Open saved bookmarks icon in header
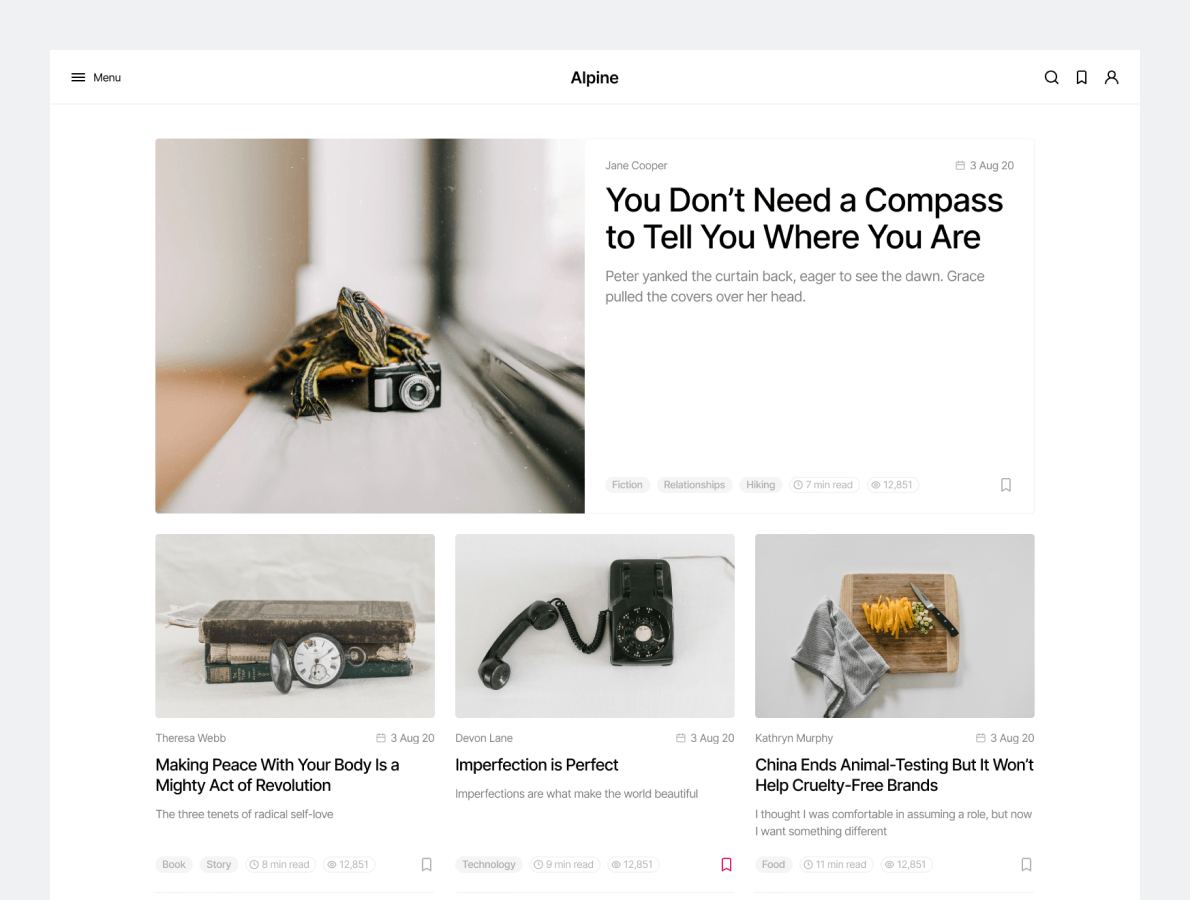The height and width of the screenshot is (900, 1190). (x=1081, y=77)
